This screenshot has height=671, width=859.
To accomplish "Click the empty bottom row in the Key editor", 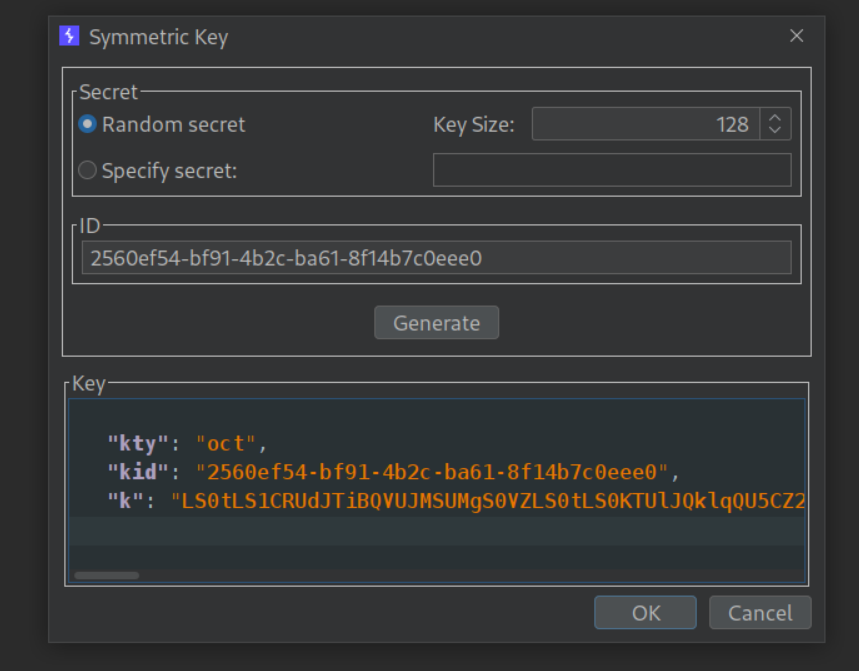I will click(436, 531).
